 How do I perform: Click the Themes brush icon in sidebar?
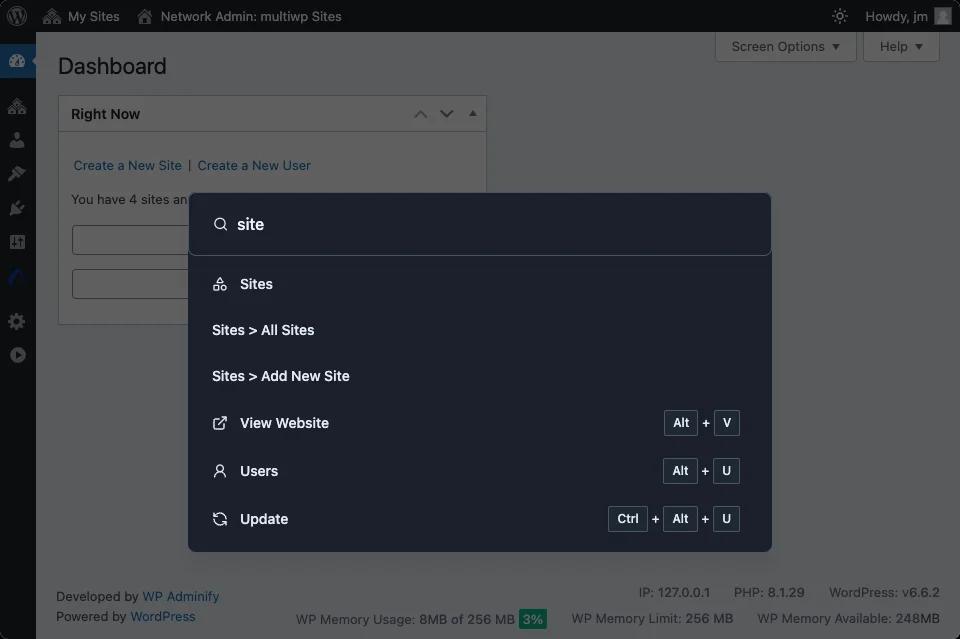(17, 173)
